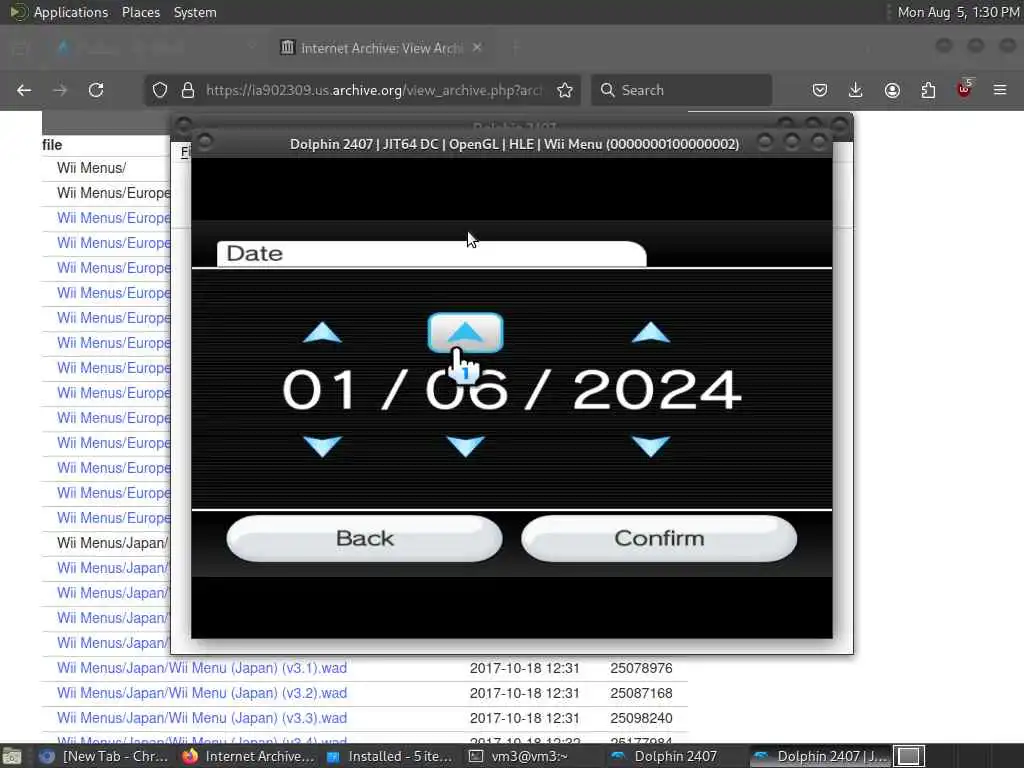This screenshot has width=1024, height=768.
Task: Open Wii Menu (Japan) (v3.3).wad link
Action: 202,718
